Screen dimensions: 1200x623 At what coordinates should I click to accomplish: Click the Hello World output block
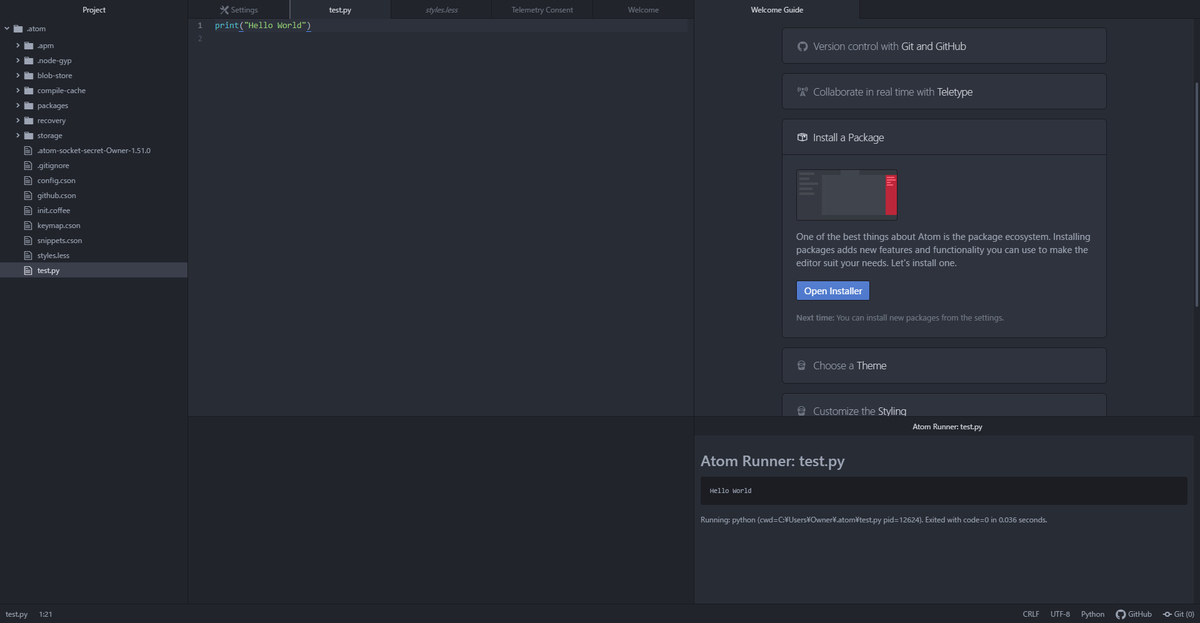(x=944, y=491)
